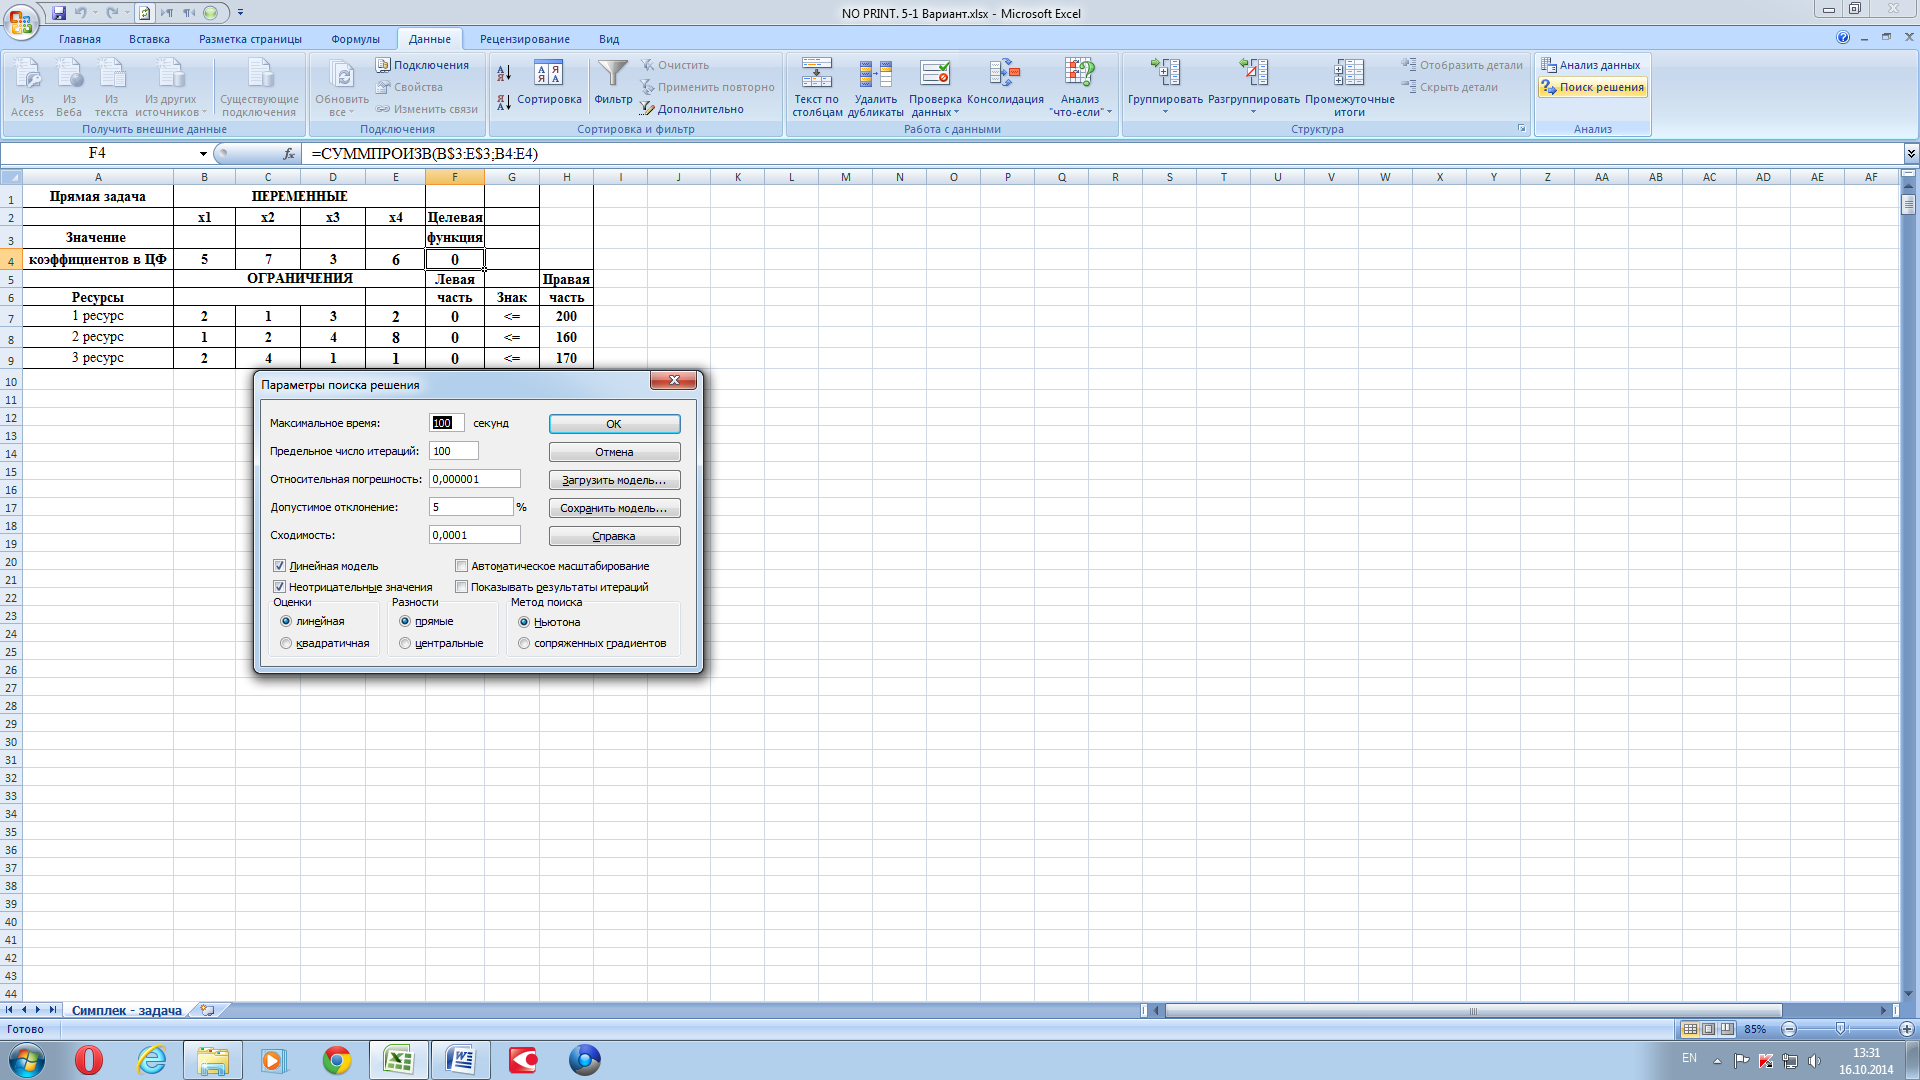Click the Sort A-Z ascending icon
The image size is (1920, 1080).
coord(504,73)
